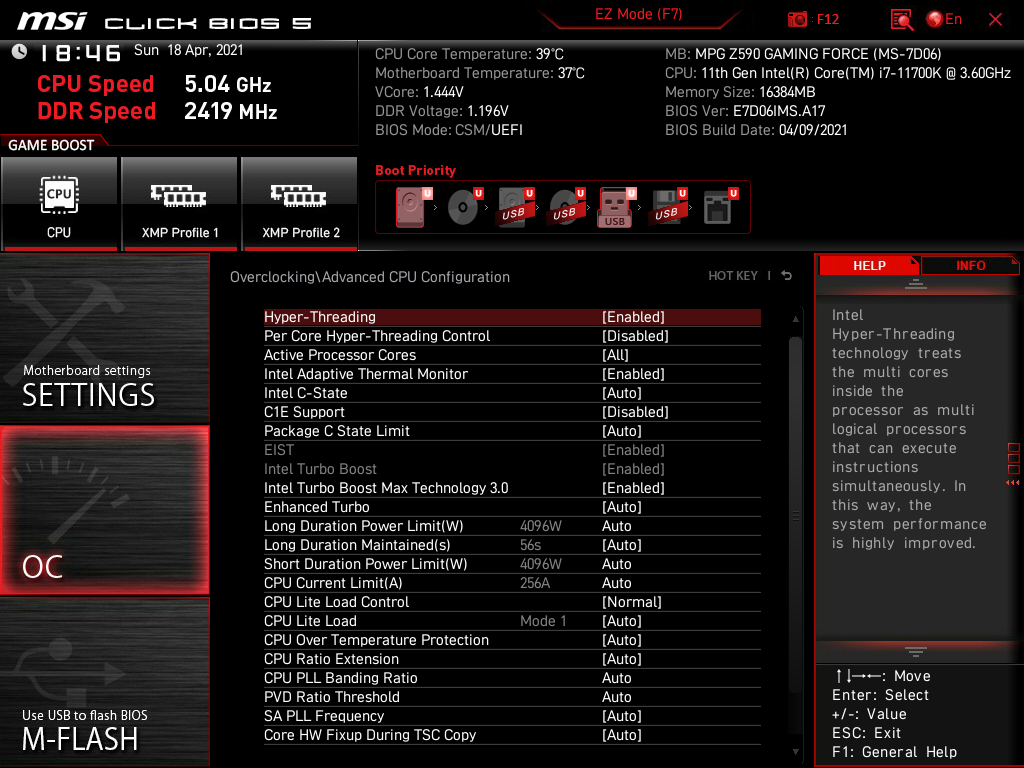Enable XMP Profile 1
The image size is (1024, 768).
pos(180,204)
